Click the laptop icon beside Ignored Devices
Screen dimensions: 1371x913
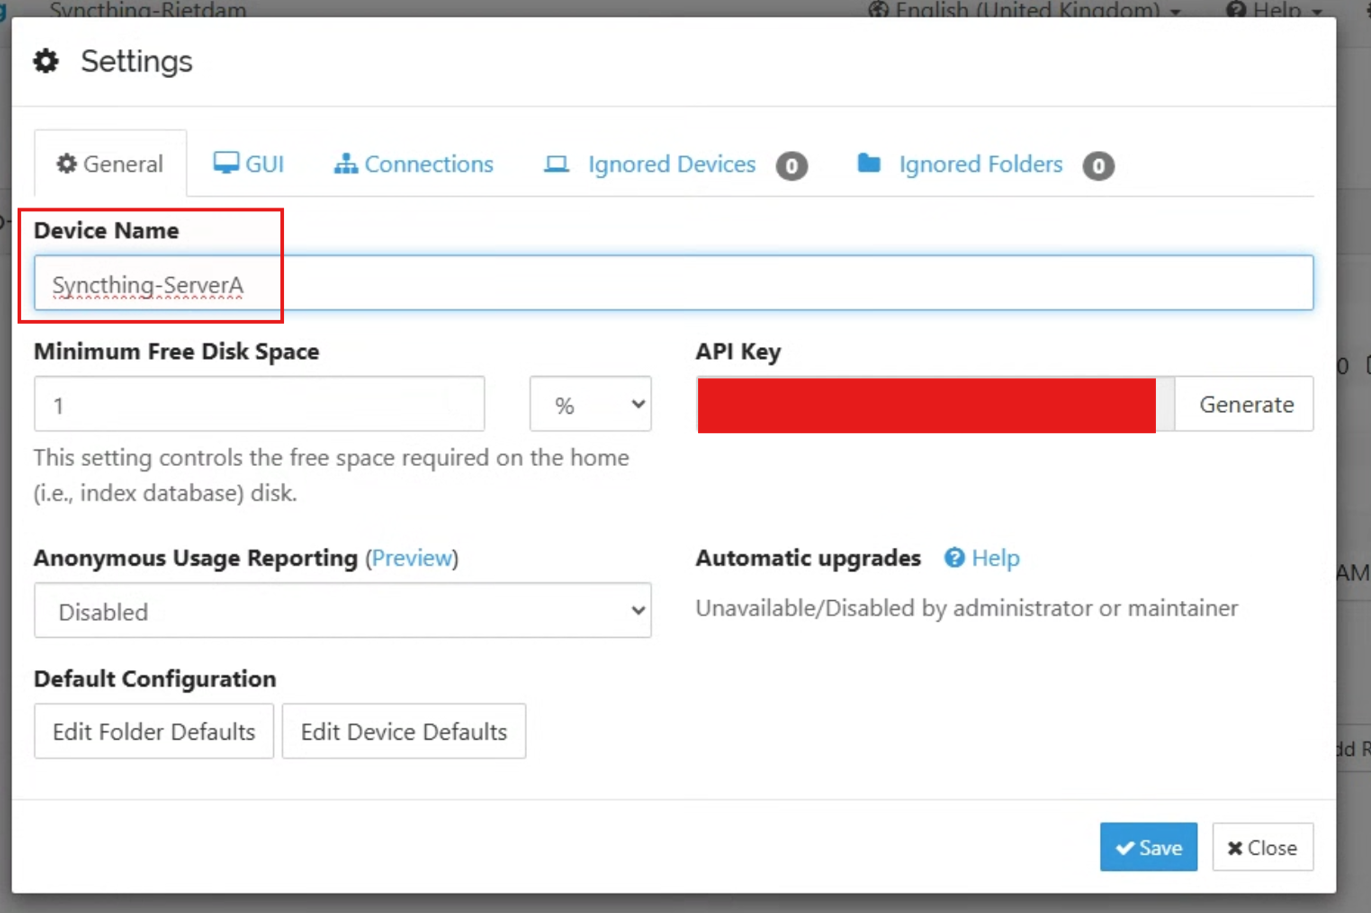[557, 164]
